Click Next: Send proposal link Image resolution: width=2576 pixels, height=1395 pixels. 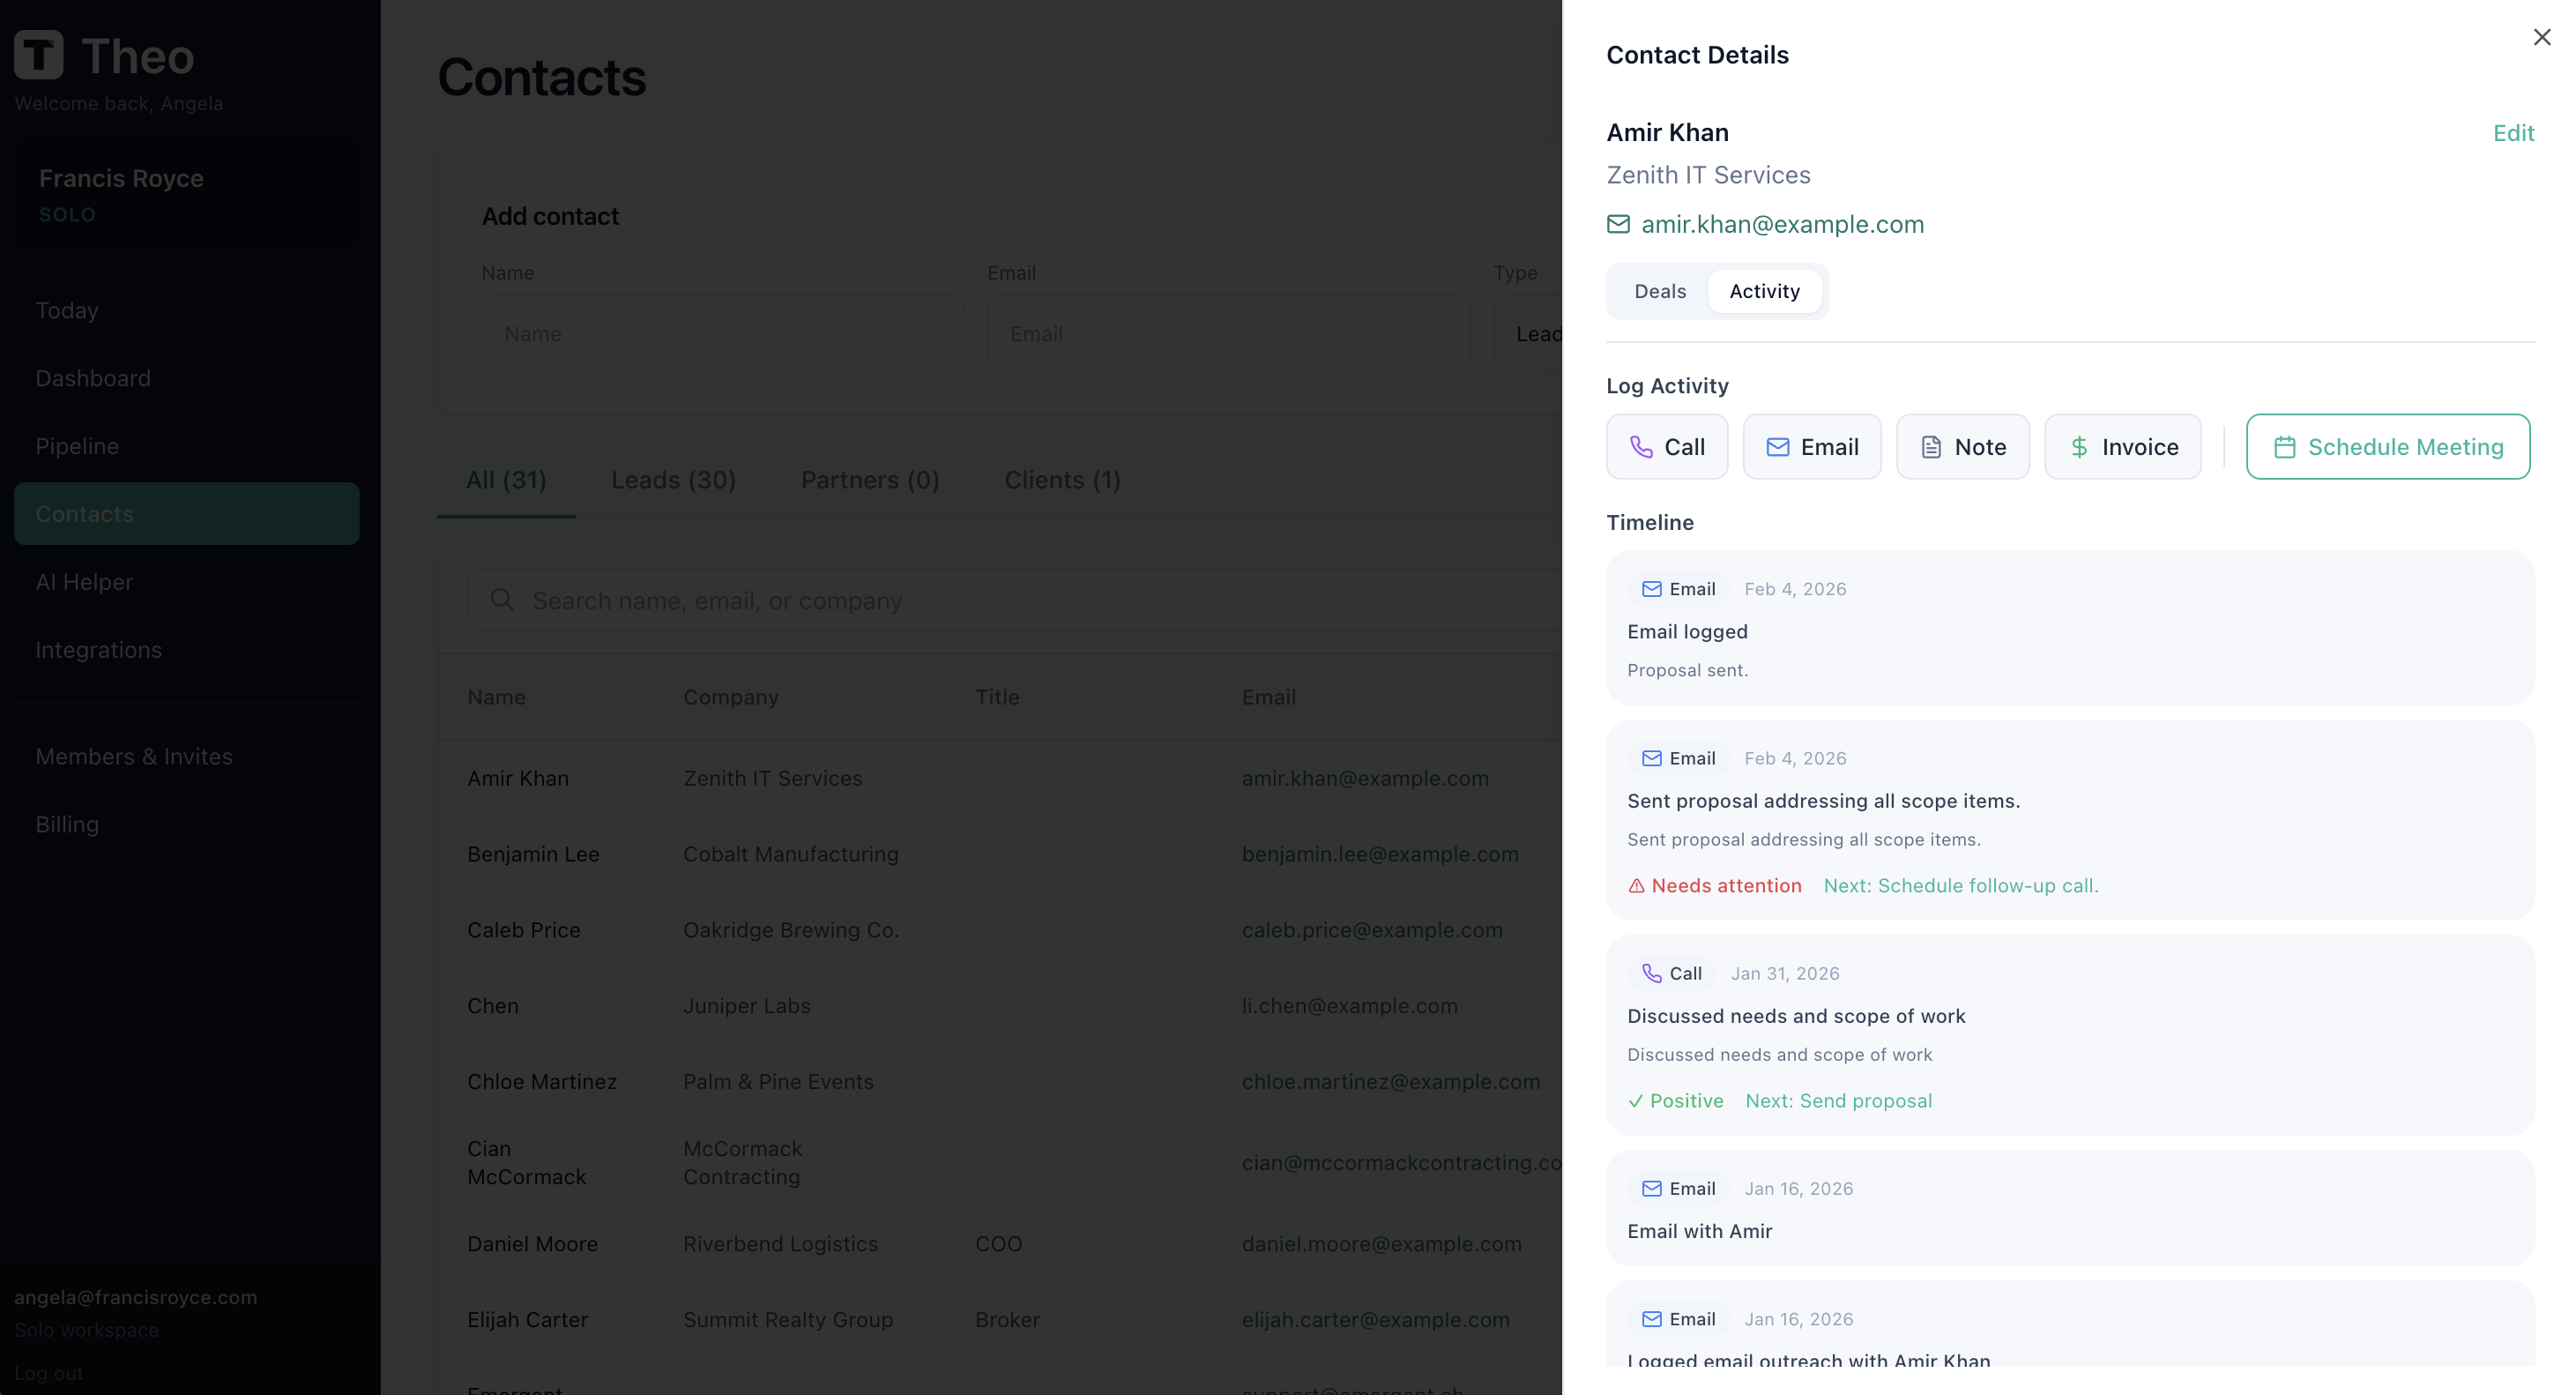click(x=1838, y=1101)
